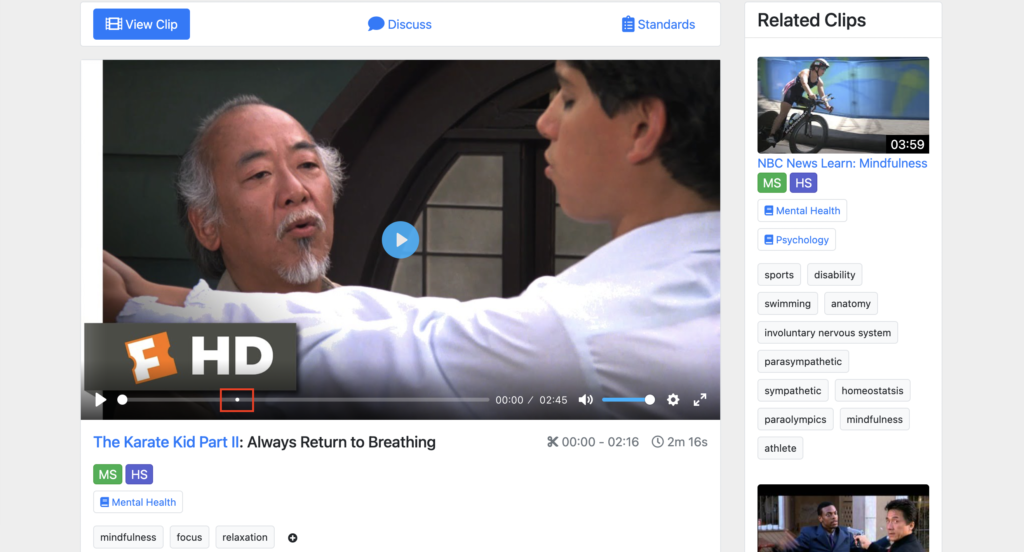Click the MS badge under clip title
The height and width of the screenshot is (552, 1024).
108,474
